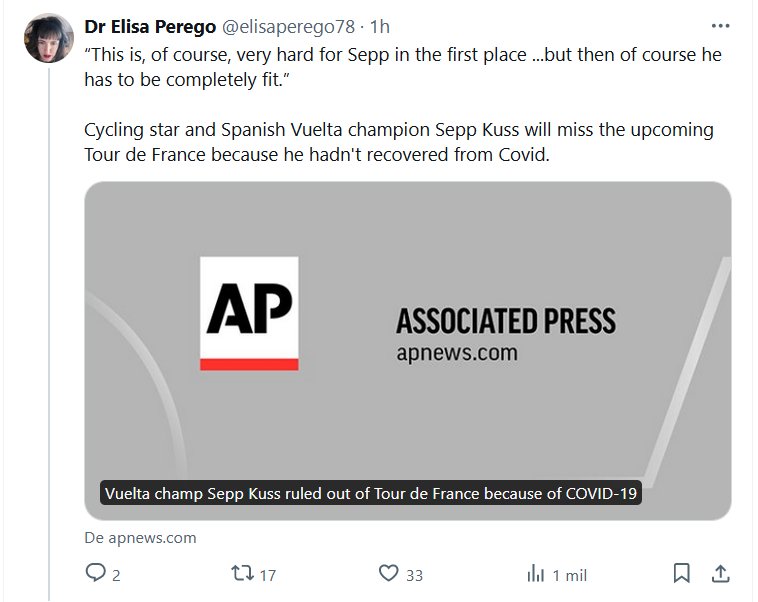Click the share arrow icon
This screenshot has width=758, height=602.
point(719,574)
